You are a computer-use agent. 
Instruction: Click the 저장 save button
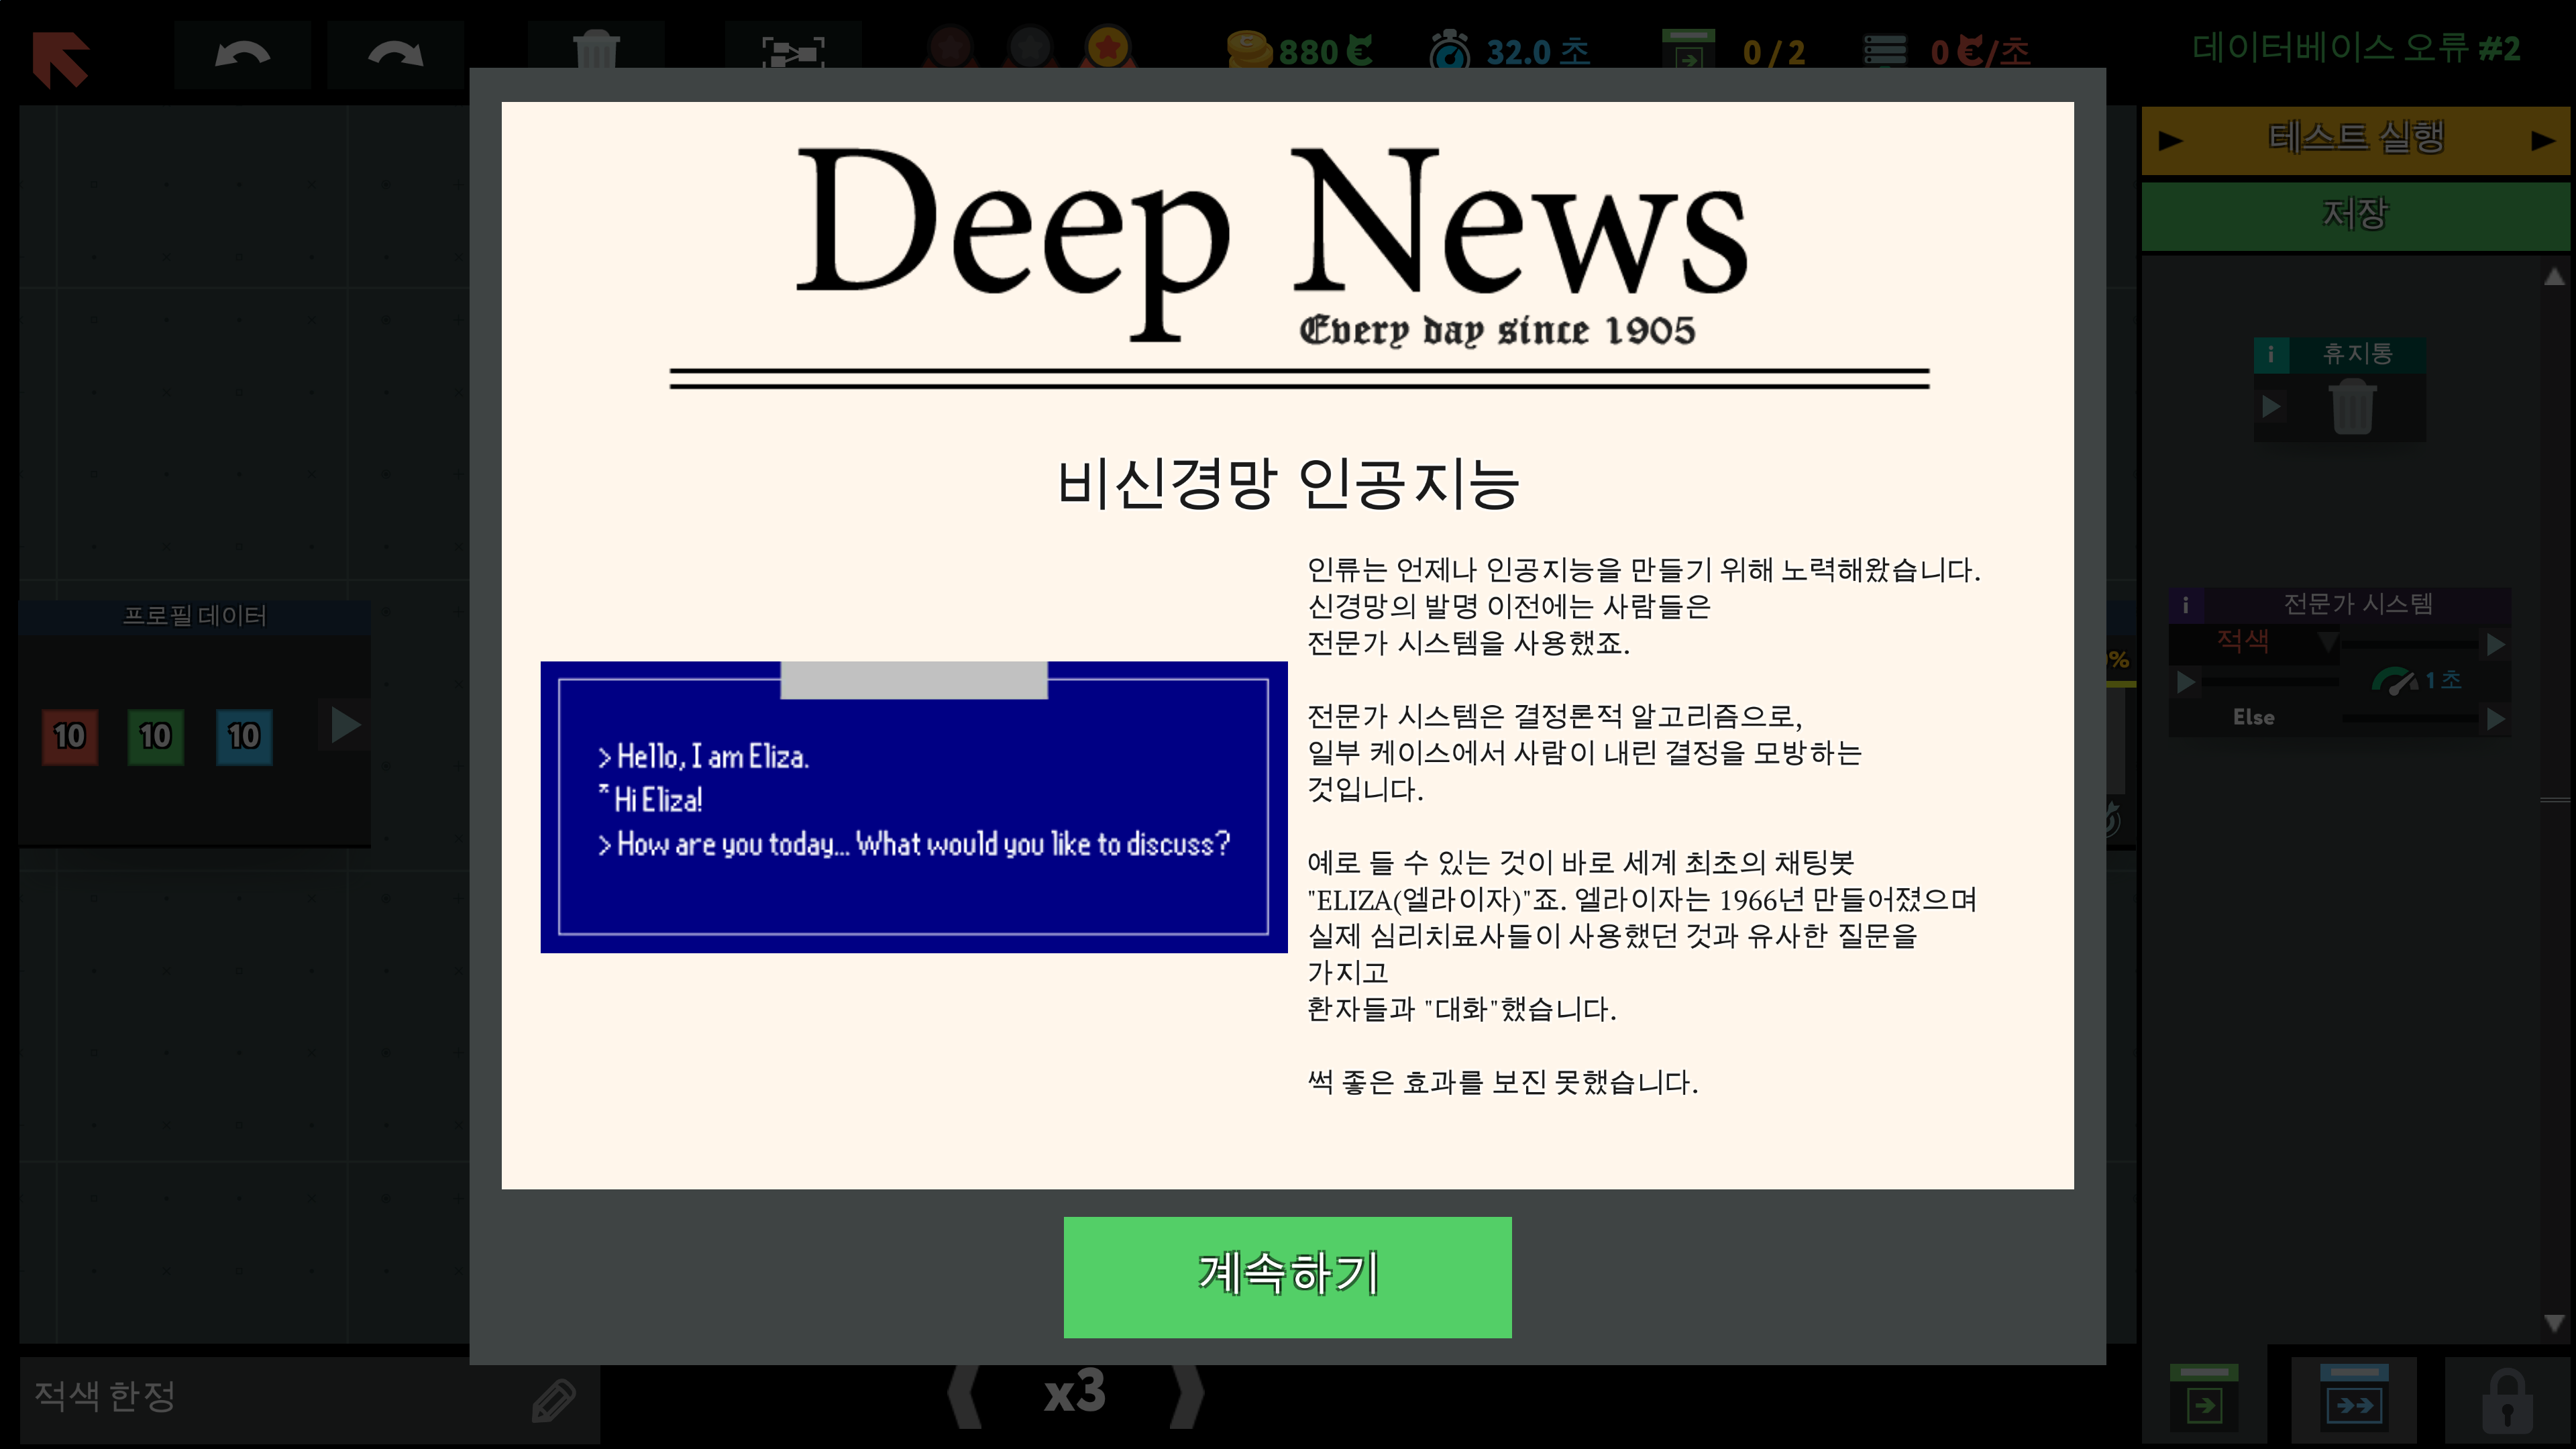2355,214
